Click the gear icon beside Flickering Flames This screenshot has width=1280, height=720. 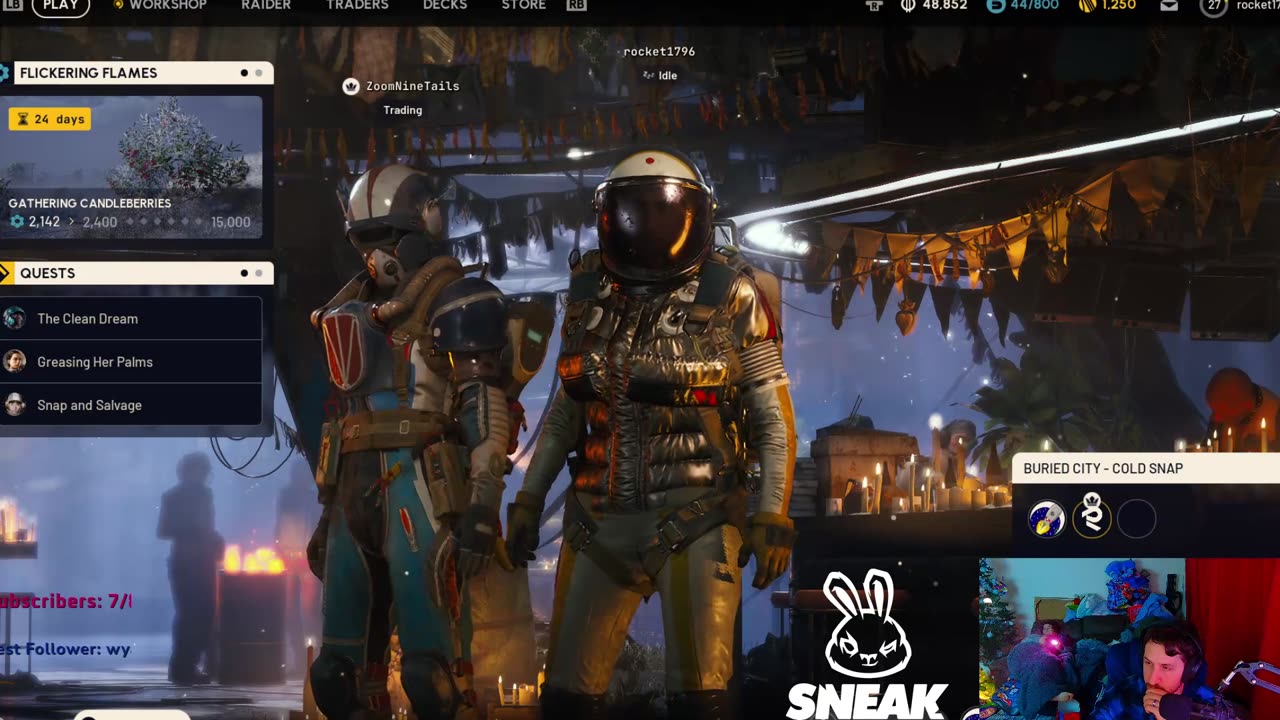pos(5,73)
